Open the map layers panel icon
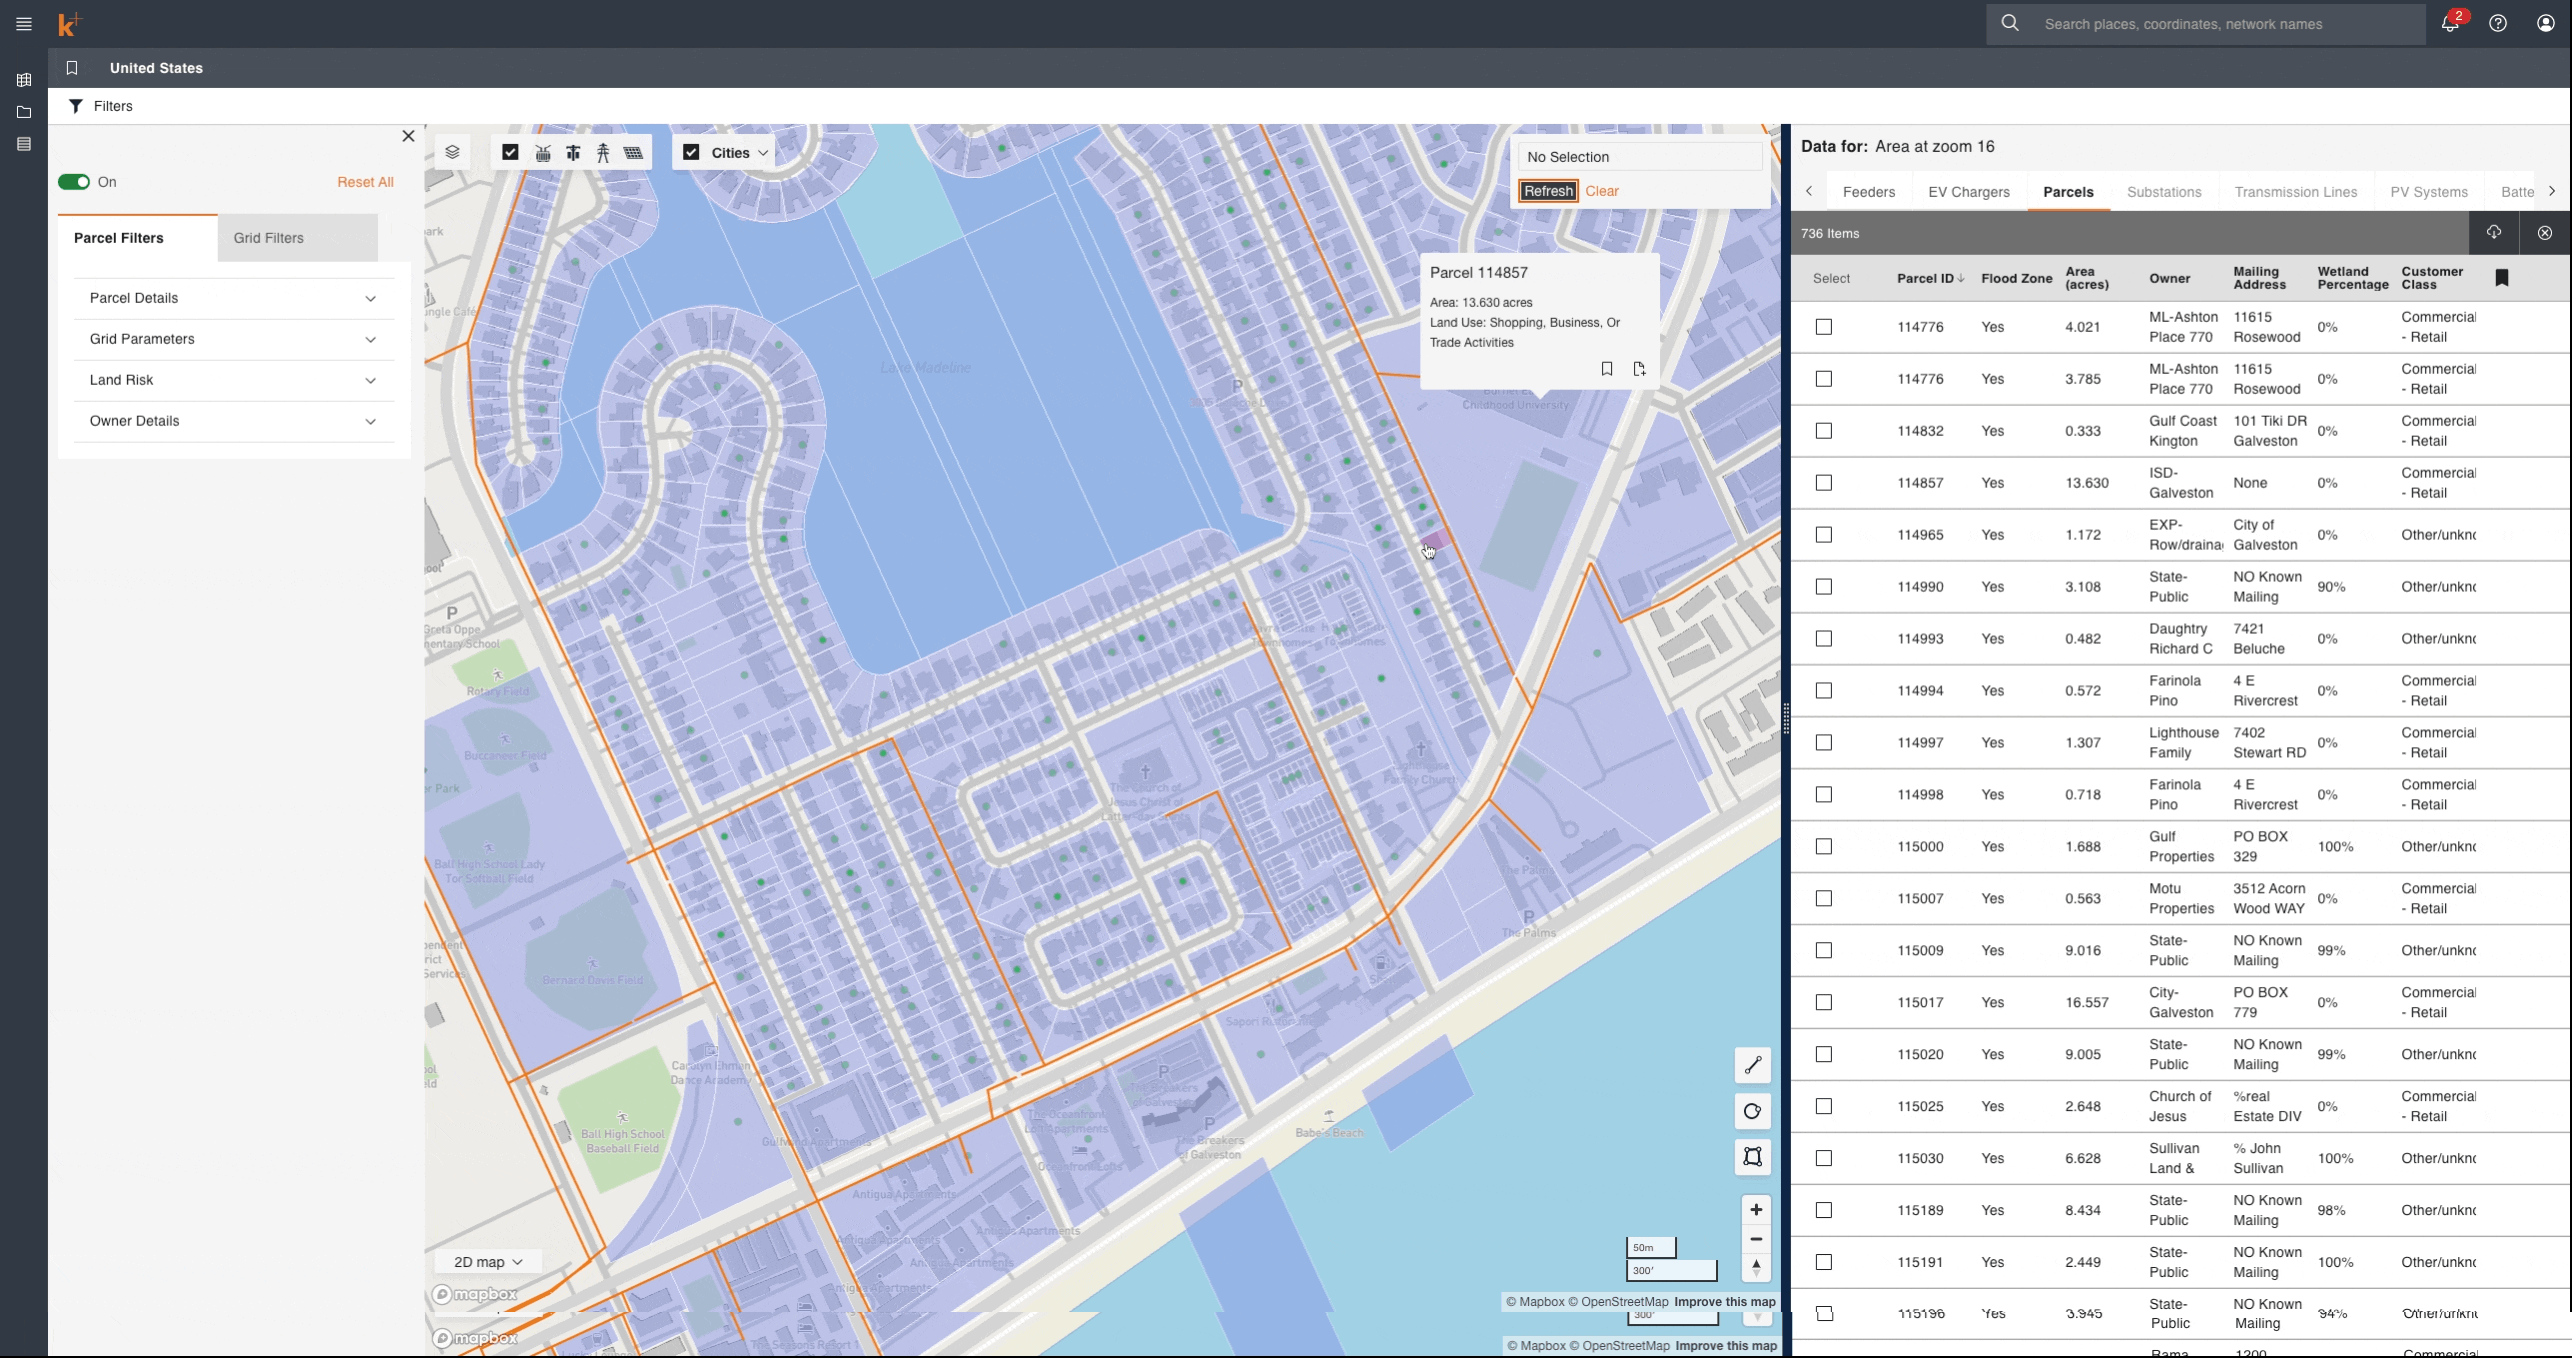Viewport: 2572px width, 1358px height. point(453,152)
